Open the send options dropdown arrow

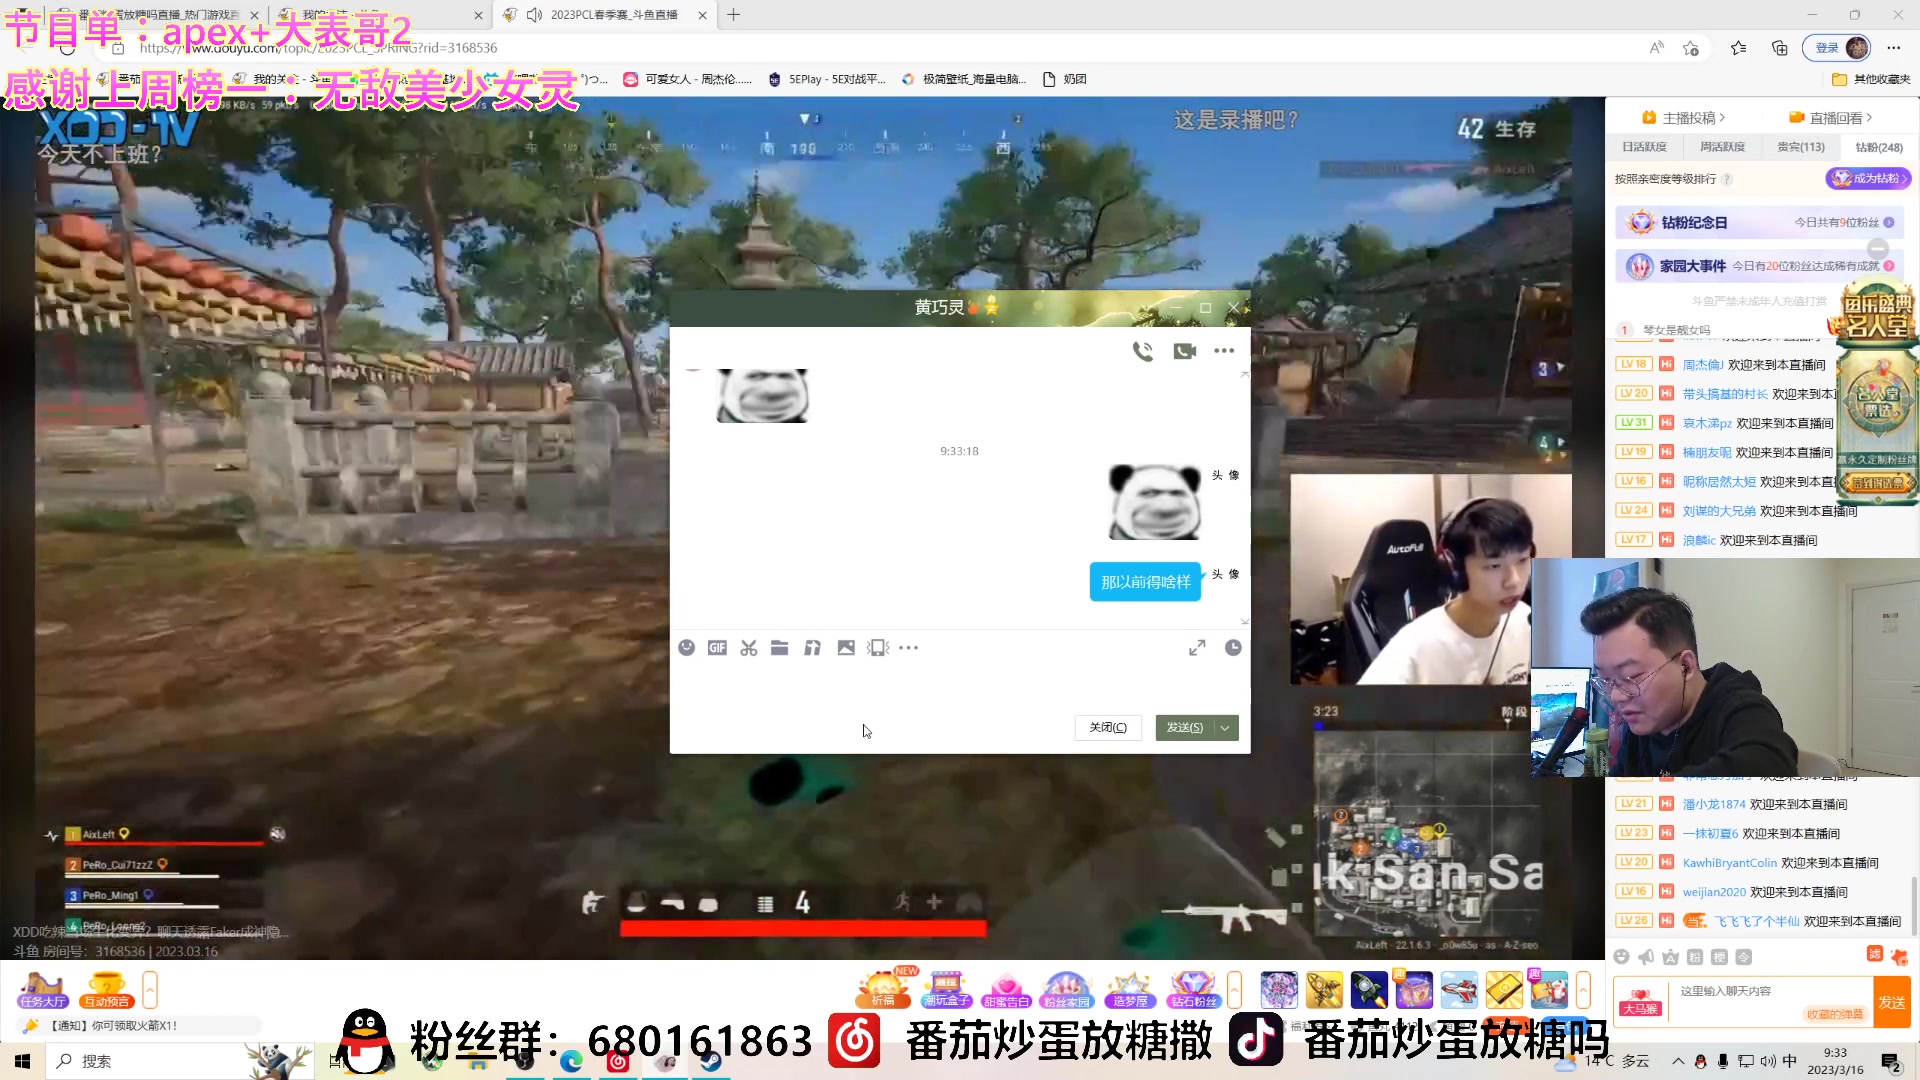(1226, 728)
